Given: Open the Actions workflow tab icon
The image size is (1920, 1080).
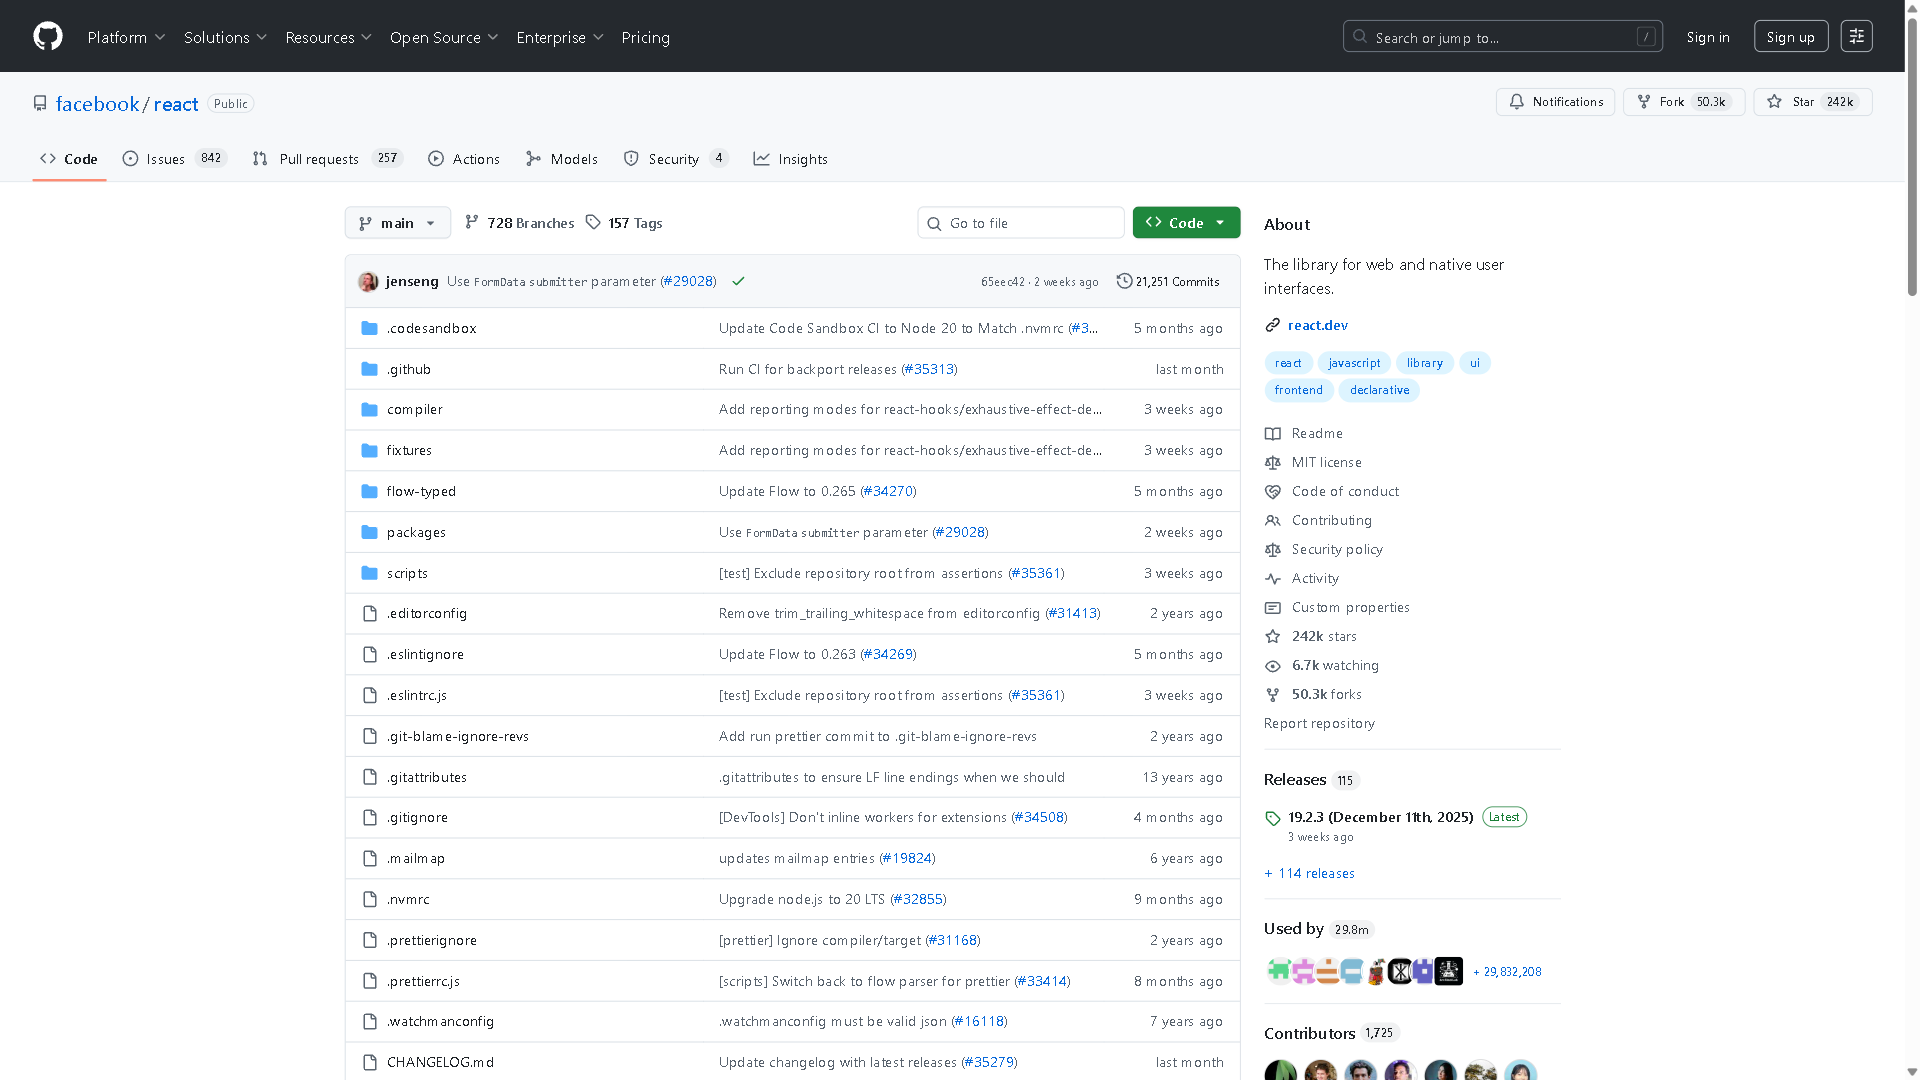Looking at the screenshot, I should point(436,158).
